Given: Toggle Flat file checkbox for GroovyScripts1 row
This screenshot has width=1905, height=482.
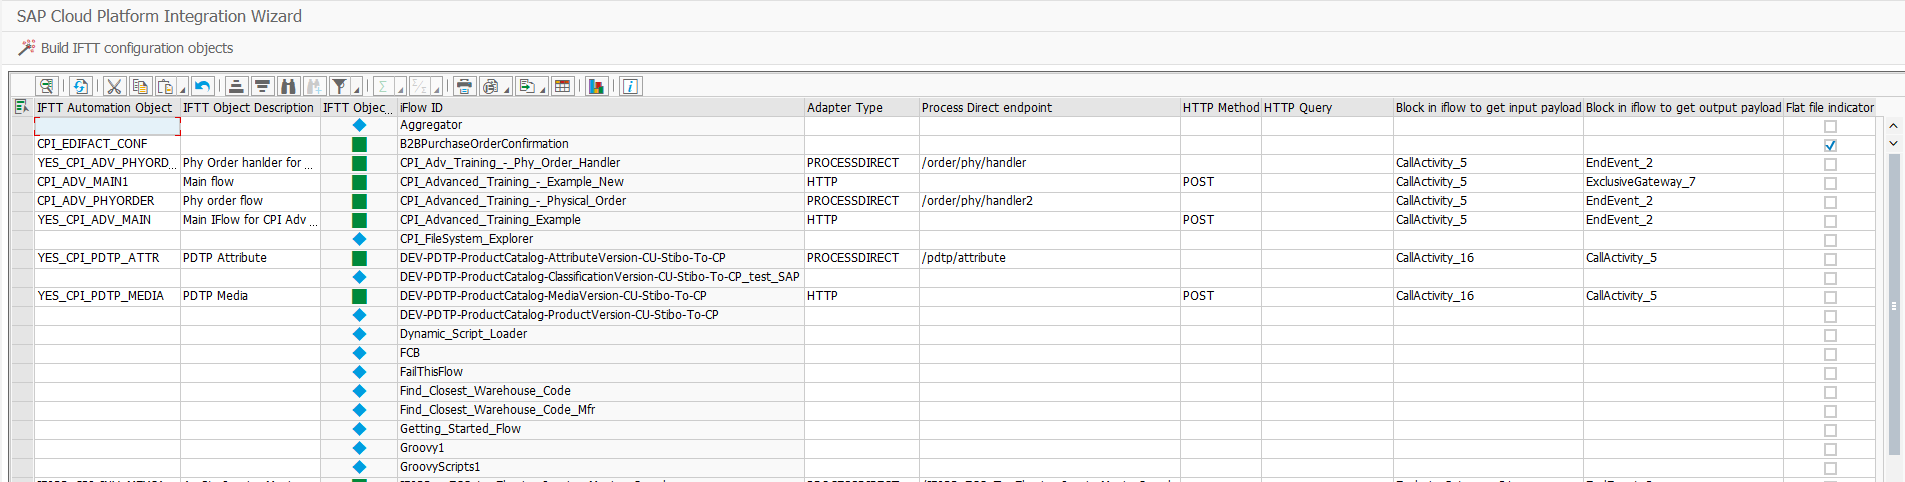Looking at the screenshot, I should [1830, 468].
